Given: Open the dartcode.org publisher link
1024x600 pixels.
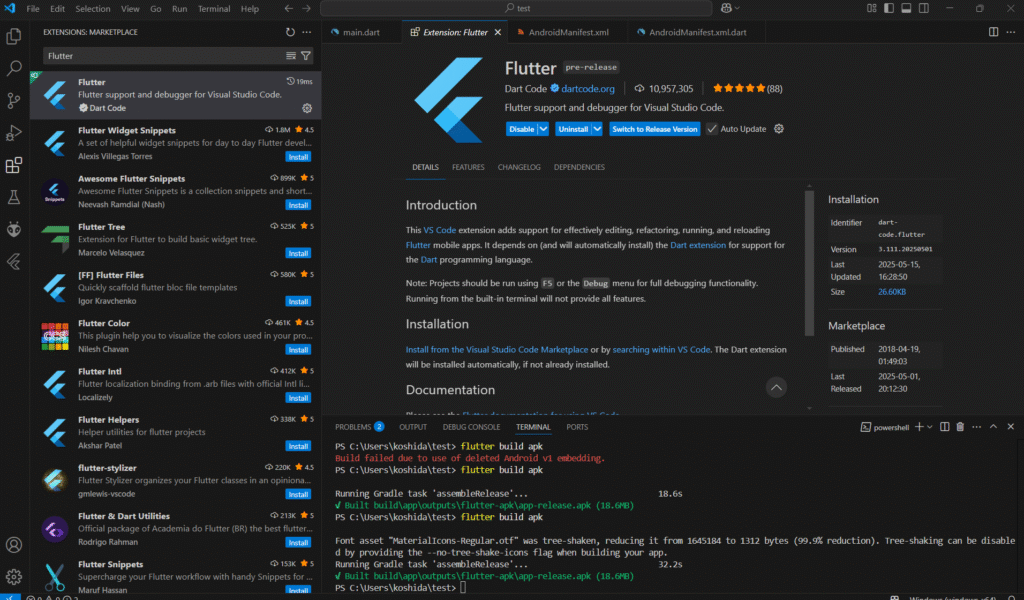Looking at the screenshot, I should coord(588,89).
